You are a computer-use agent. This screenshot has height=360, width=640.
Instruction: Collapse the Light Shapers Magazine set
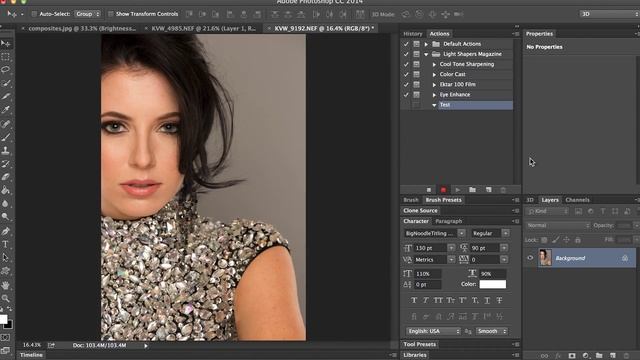click(x=426, y=54)
